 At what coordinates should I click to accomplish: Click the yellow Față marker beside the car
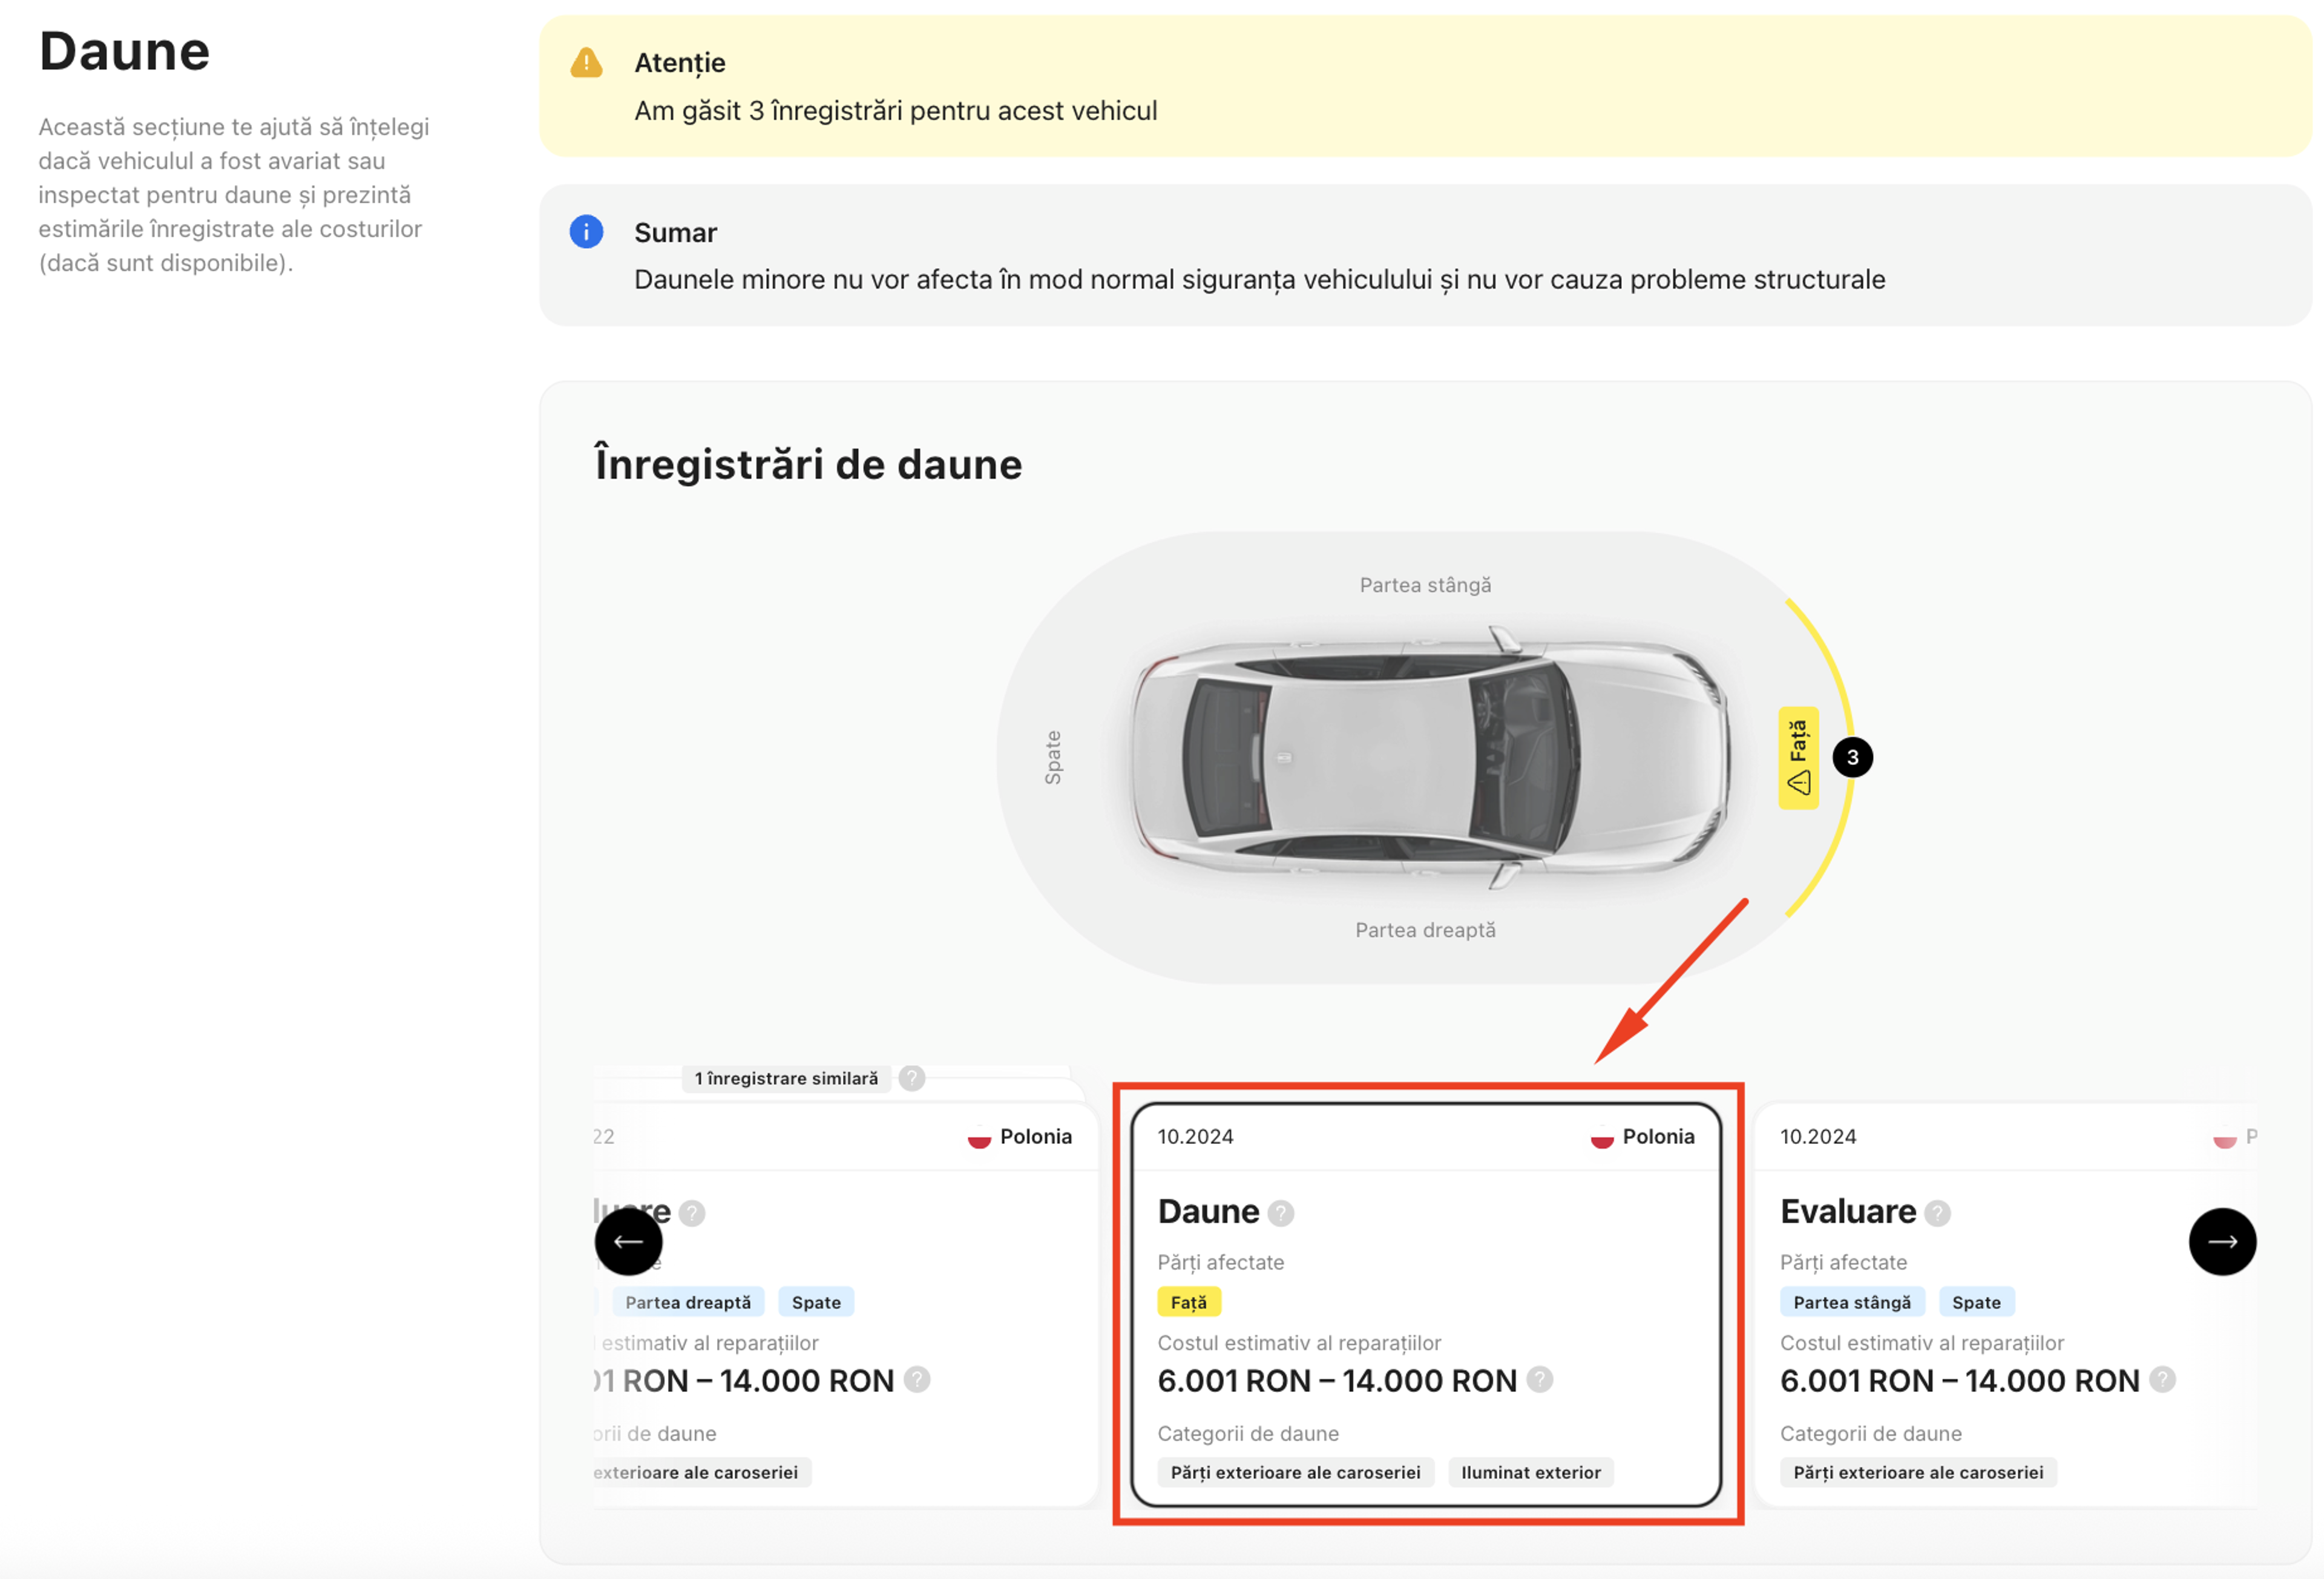[1797, 757]
